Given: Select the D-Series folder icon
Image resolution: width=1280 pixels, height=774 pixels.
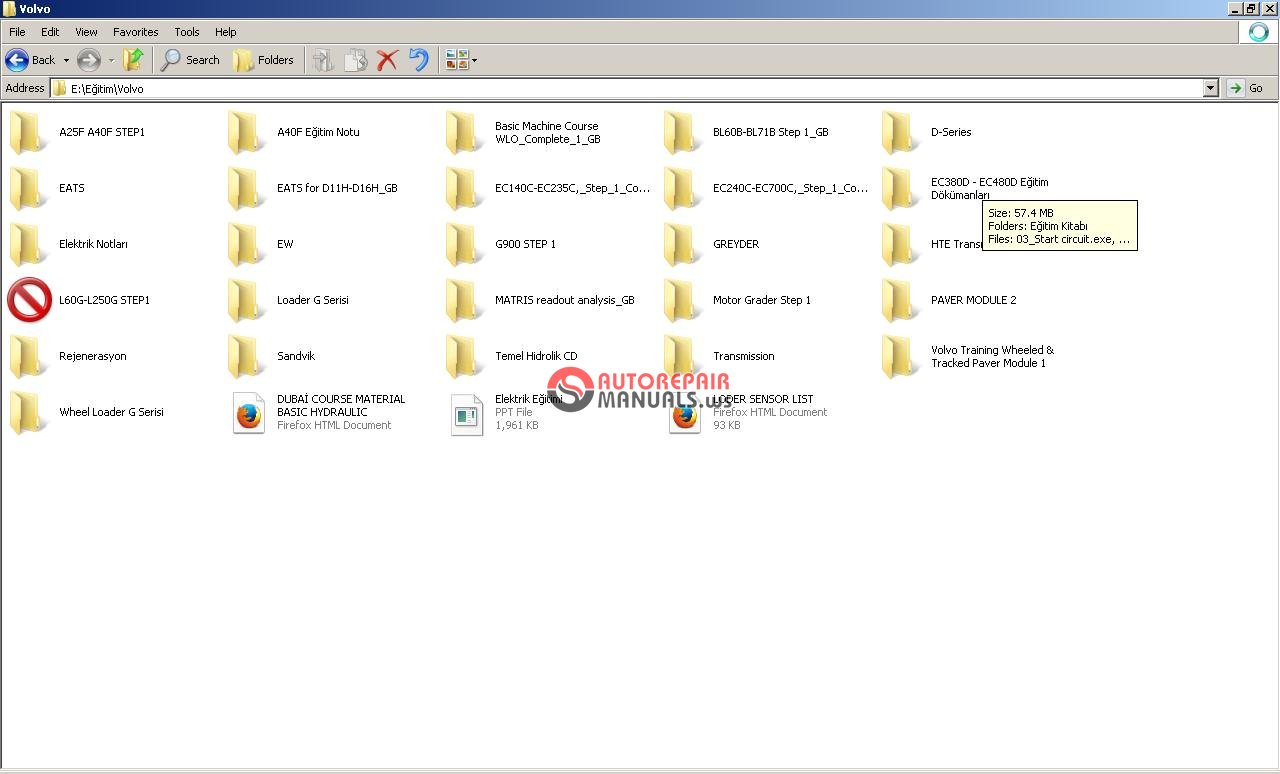Looking at the screenshot, I should [x=900, y=132].
